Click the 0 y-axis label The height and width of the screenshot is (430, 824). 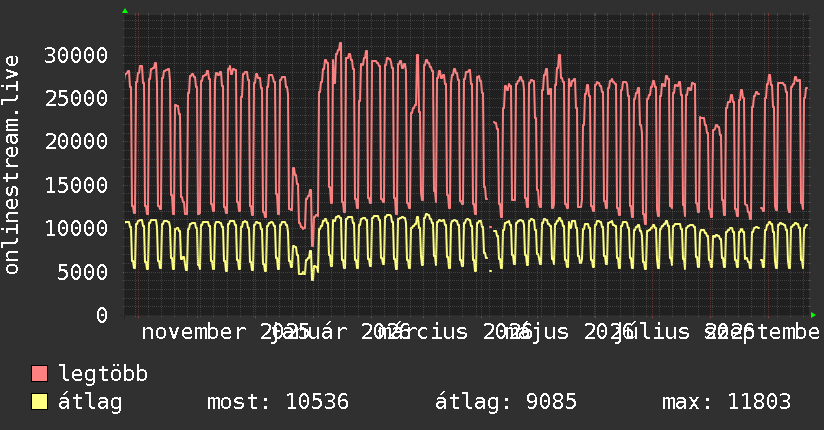102,315
